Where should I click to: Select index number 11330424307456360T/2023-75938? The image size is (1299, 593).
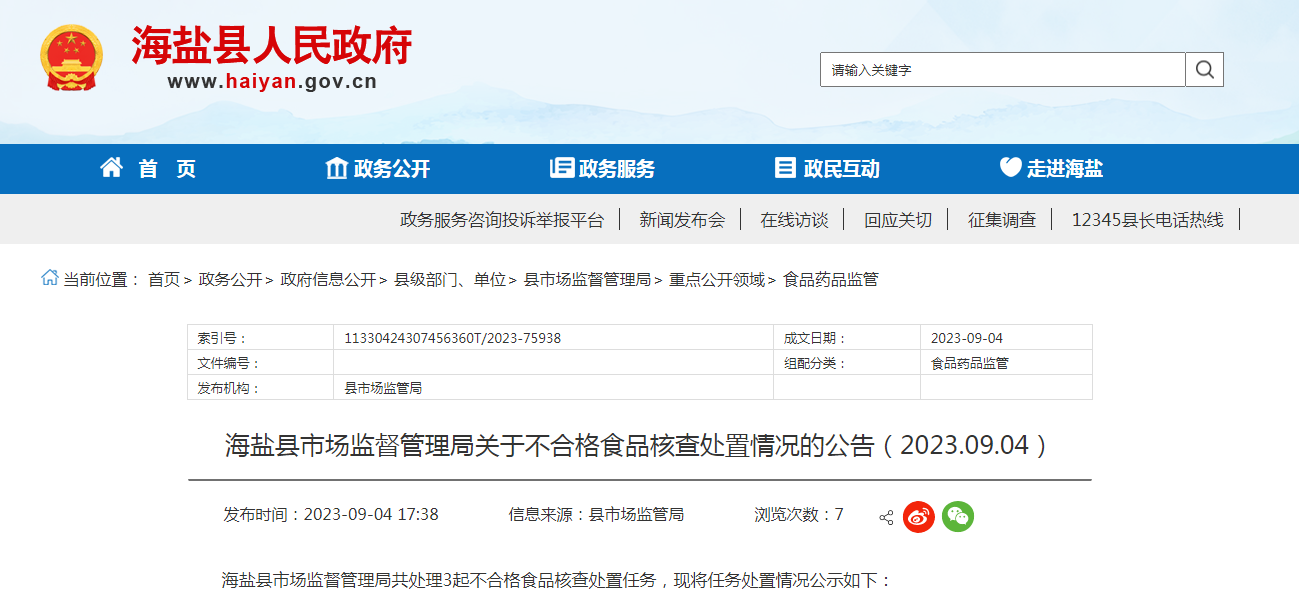click(453, 338)
